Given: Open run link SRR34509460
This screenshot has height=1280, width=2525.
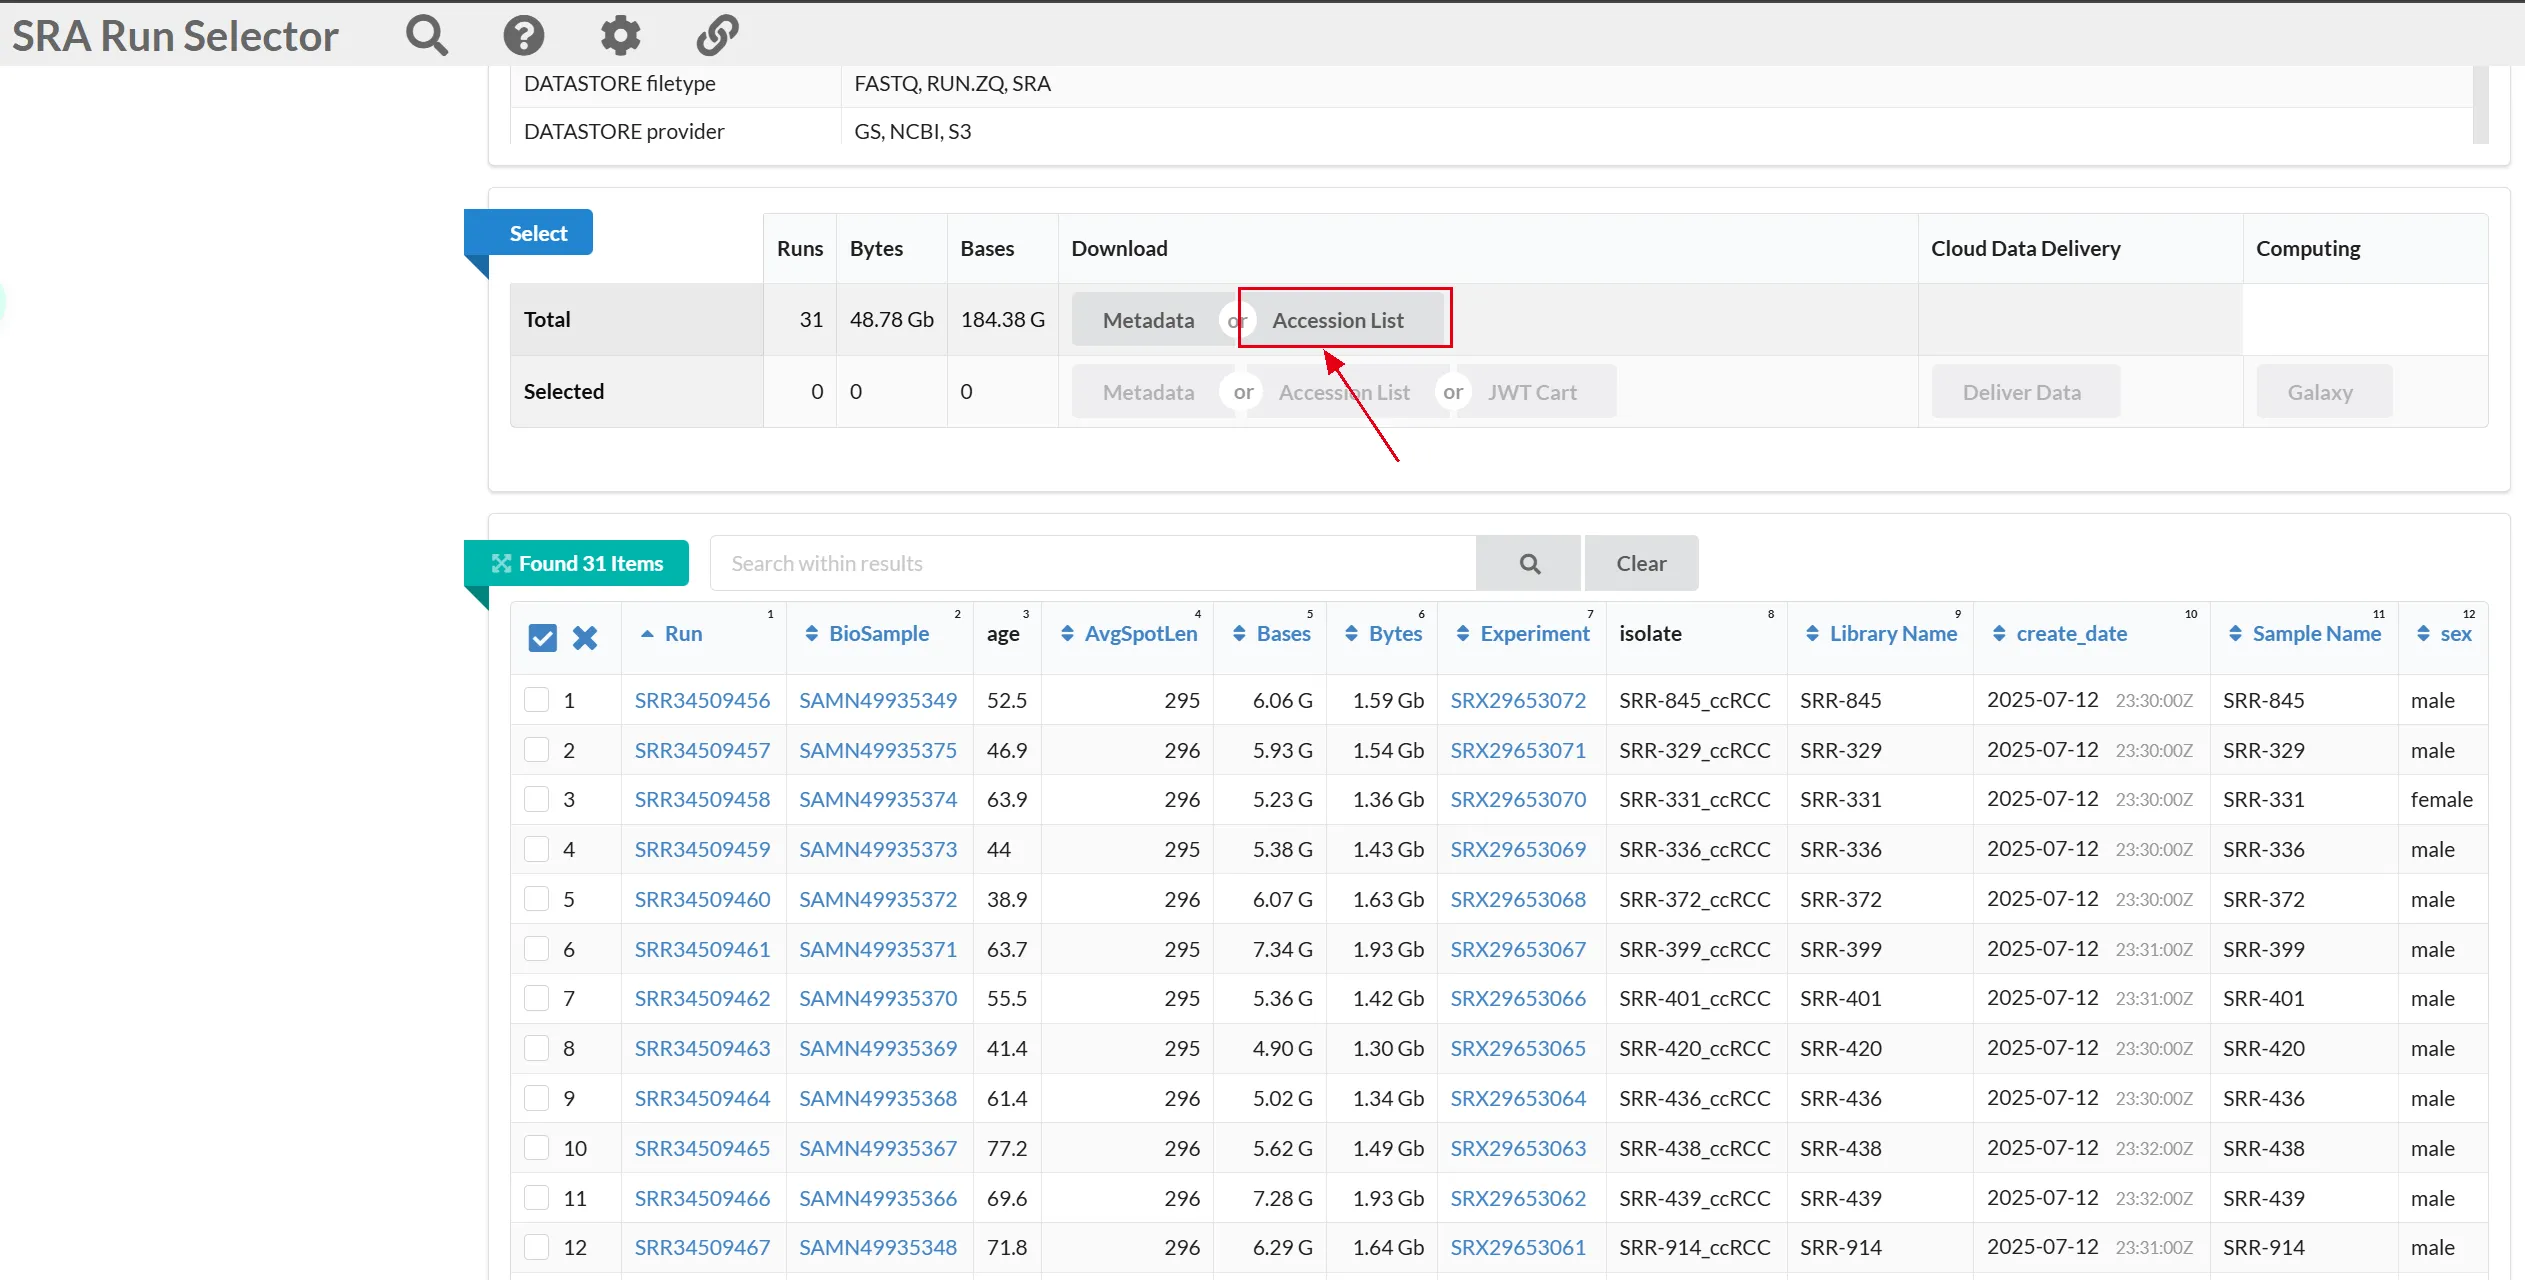Looking at the screenshot, I should coord(702,898).
